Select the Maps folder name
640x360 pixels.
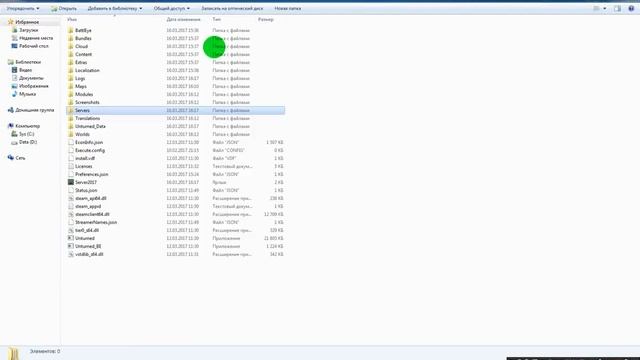click(81, 86)
